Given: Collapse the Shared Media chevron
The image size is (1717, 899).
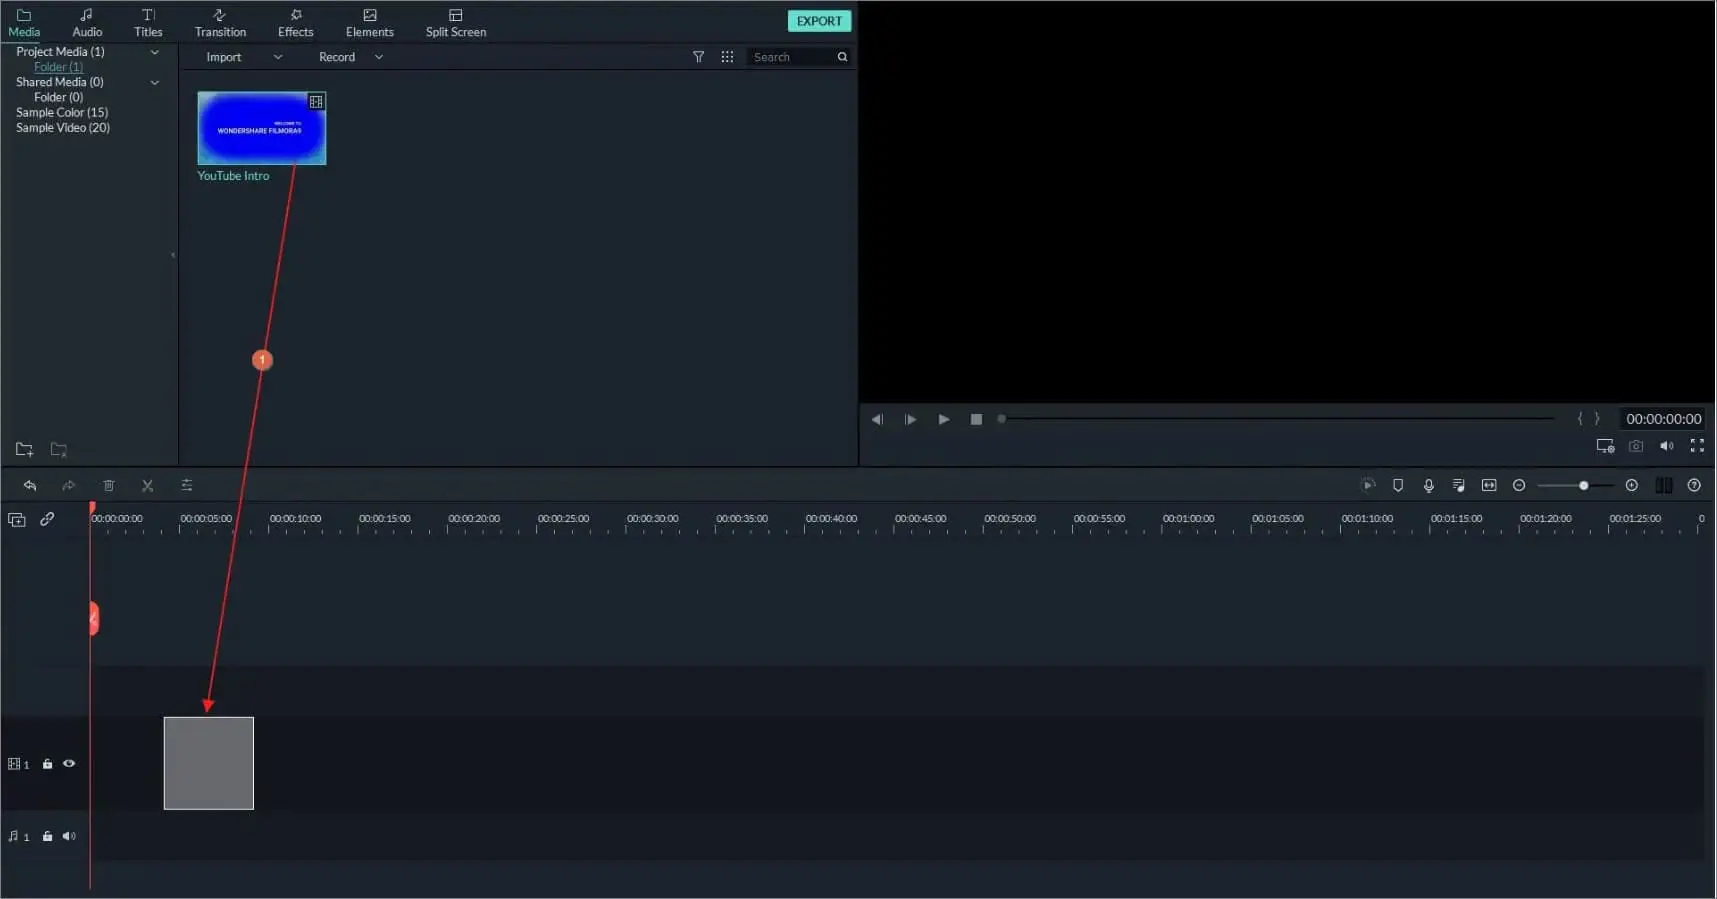Looking at the screenshot, I should pos(154,82).
